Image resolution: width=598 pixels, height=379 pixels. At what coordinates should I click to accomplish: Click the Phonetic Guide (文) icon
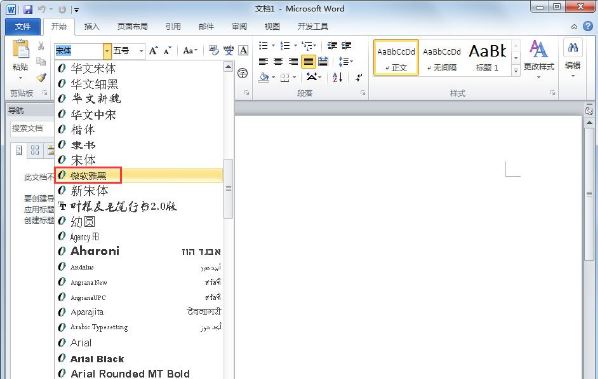(x=228, y=50)
